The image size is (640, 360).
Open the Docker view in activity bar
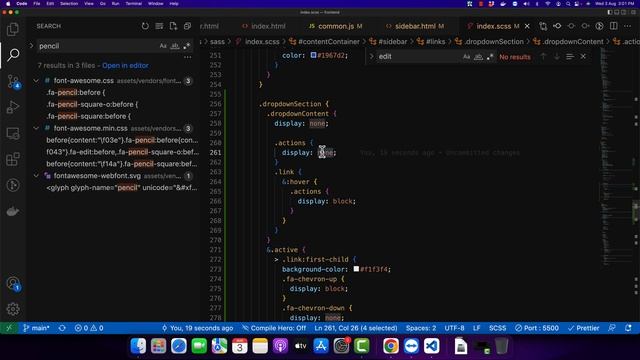[13, 211]
